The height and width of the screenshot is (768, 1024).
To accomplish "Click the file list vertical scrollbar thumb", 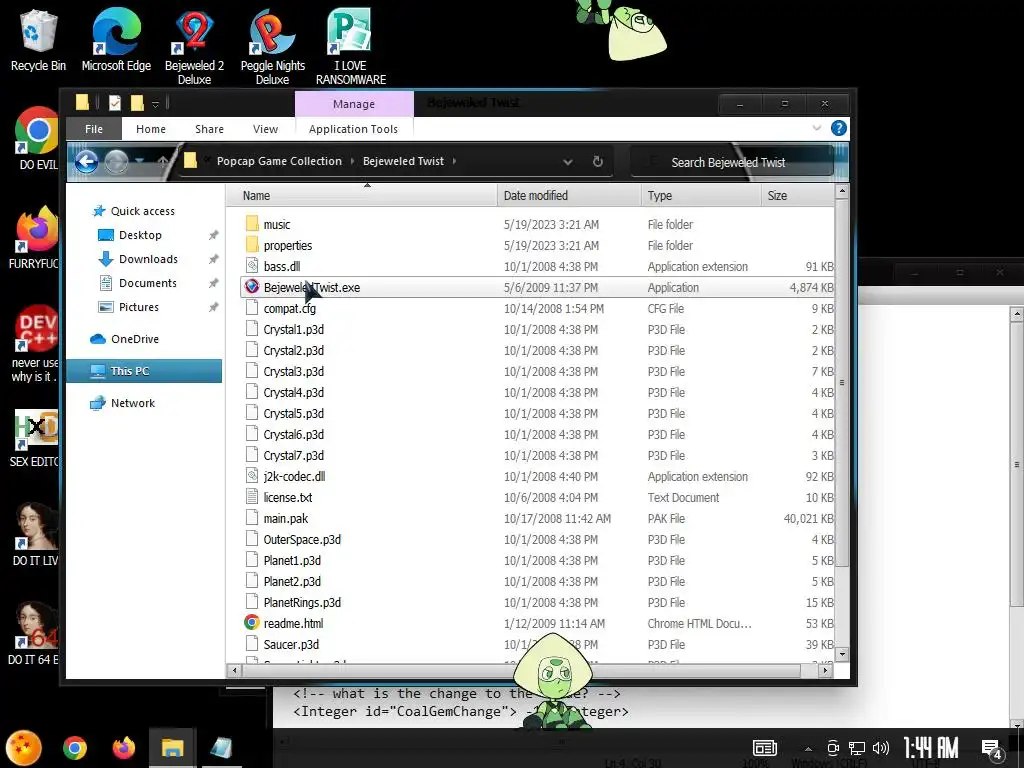I will coord(842,383).
